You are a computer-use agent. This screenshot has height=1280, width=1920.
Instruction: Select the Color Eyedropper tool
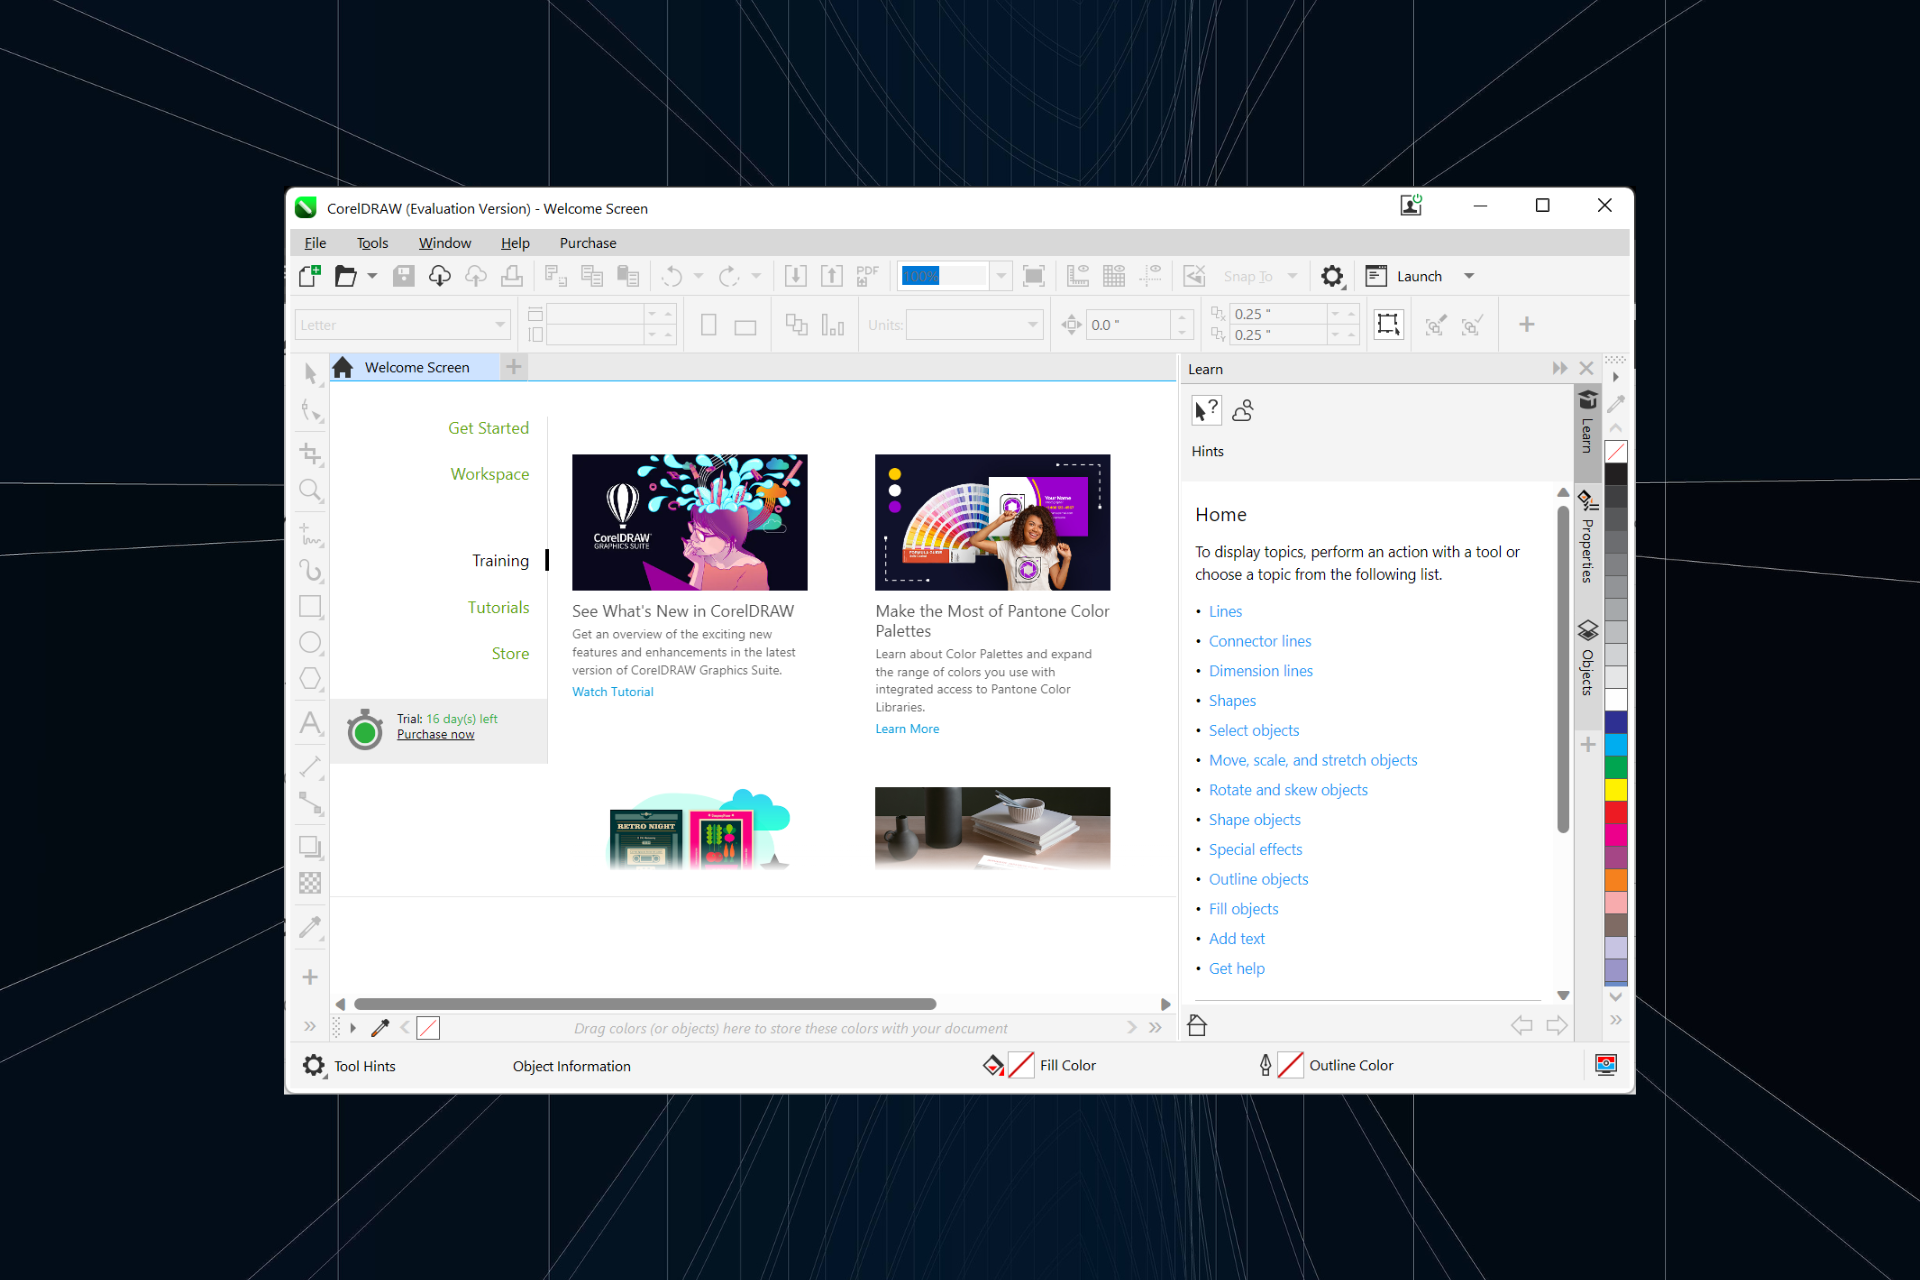coord(310,928)
